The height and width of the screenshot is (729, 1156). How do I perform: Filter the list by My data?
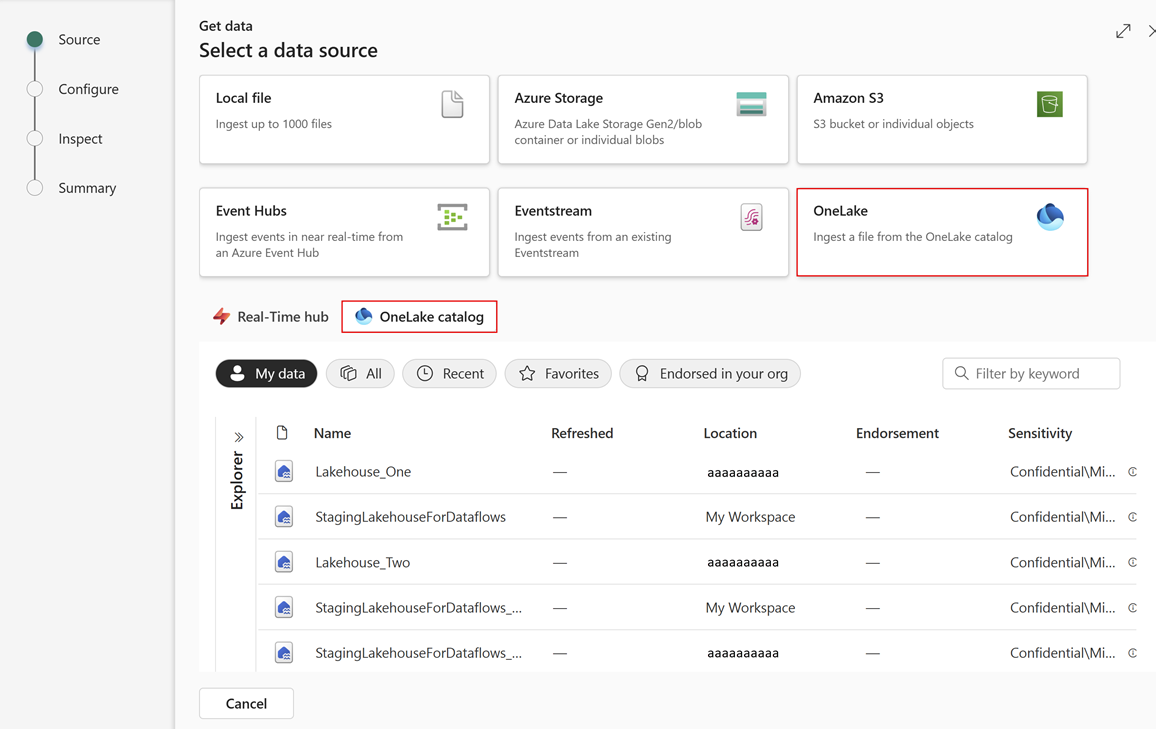[x=266, y=374]
